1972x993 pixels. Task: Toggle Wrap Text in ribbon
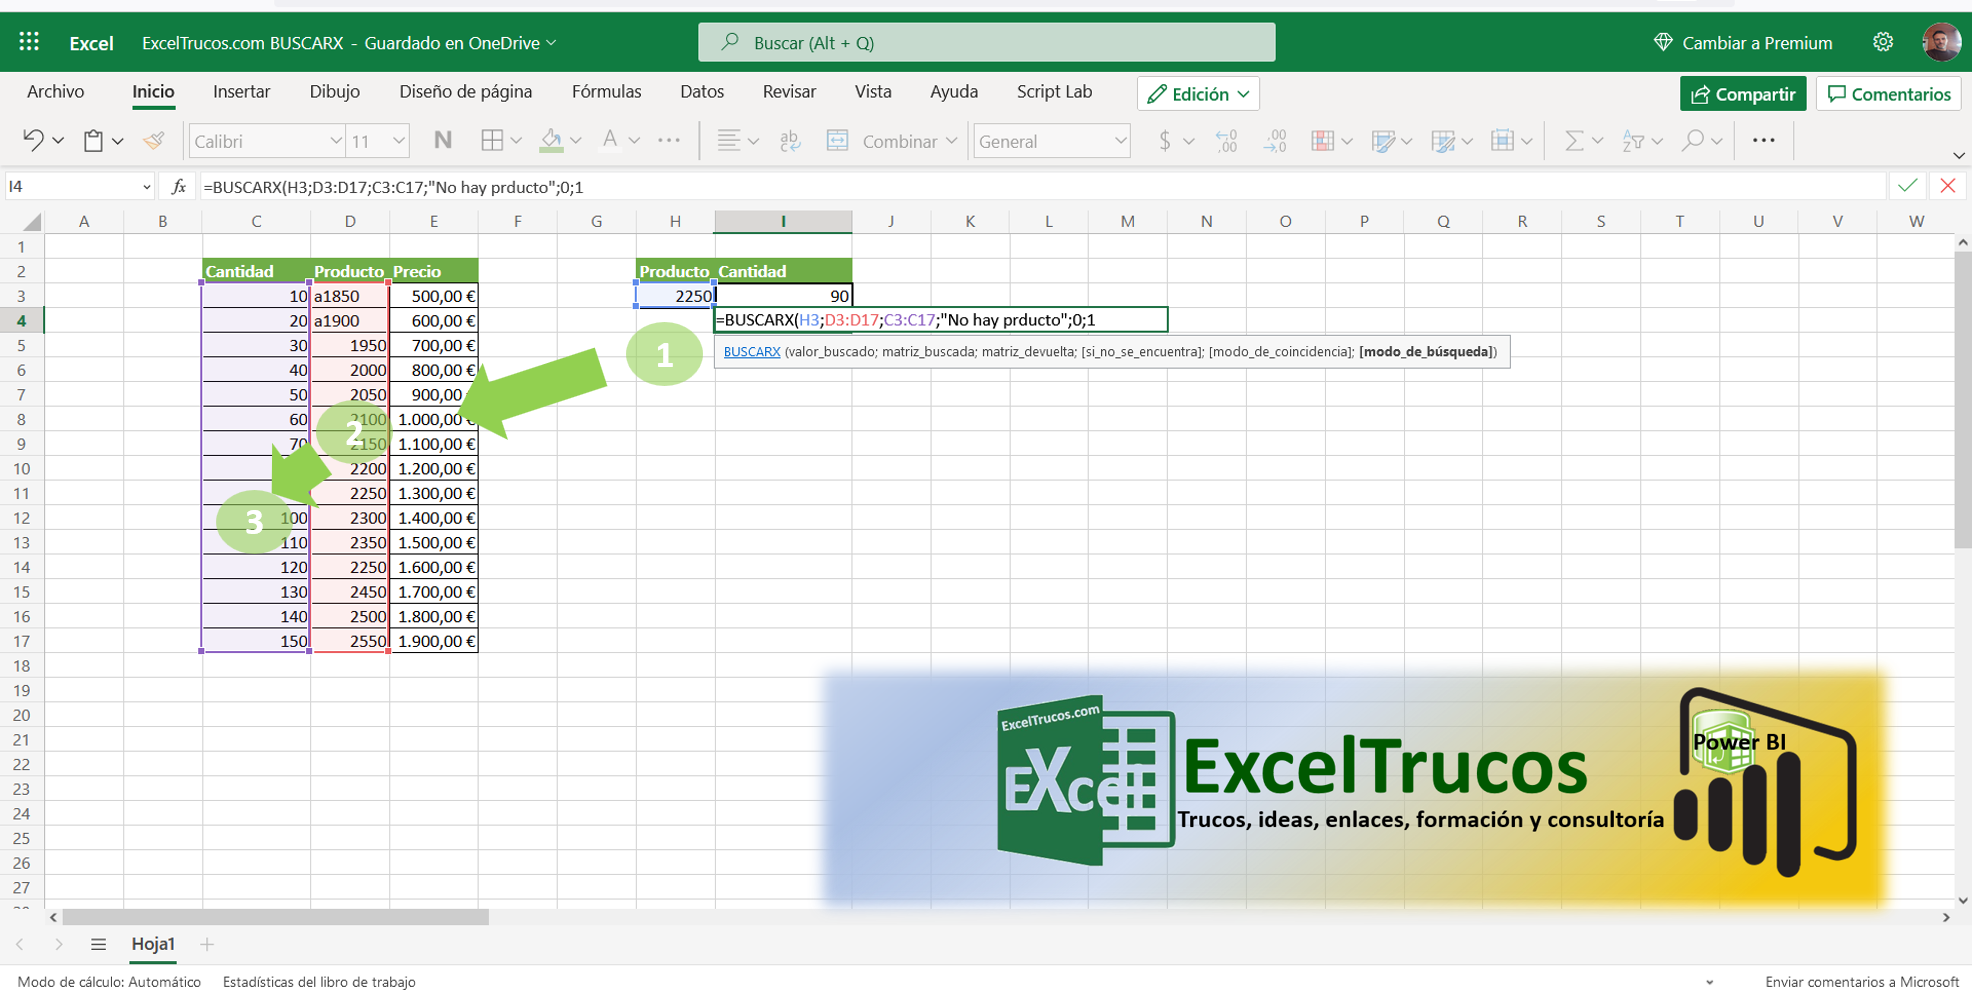[790, 141]
